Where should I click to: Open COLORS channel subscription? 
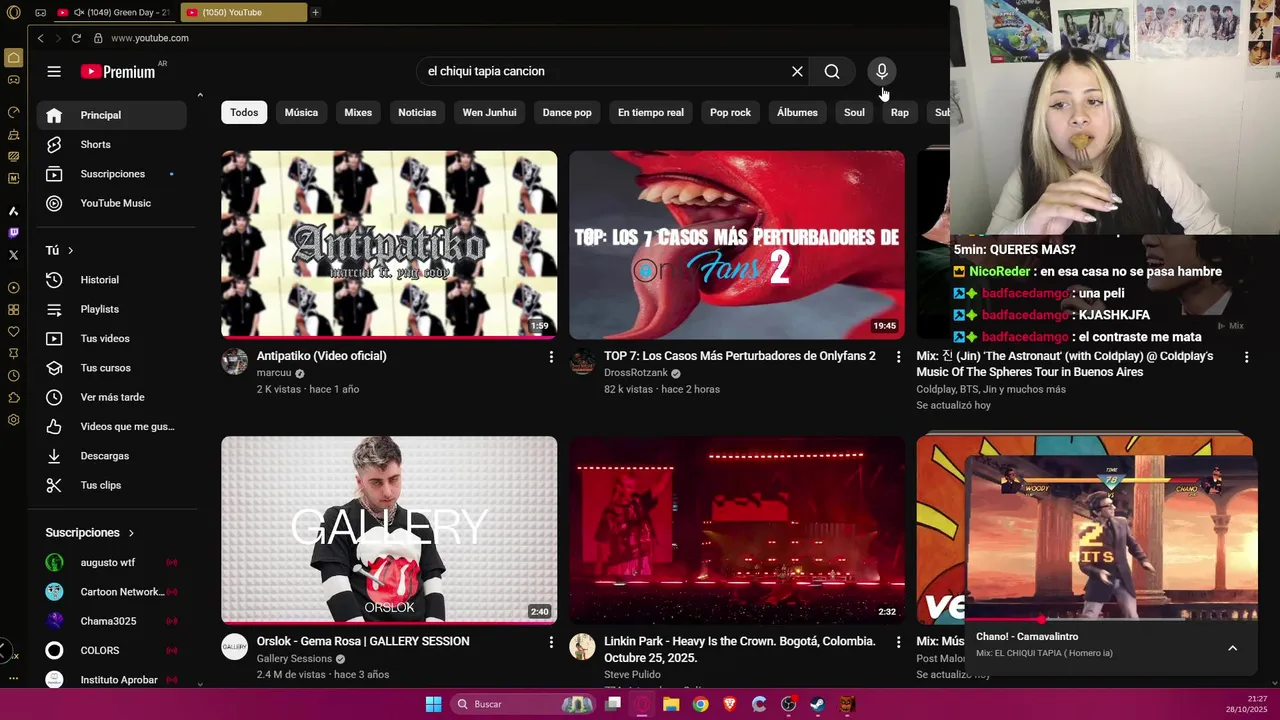pos(111,650)
